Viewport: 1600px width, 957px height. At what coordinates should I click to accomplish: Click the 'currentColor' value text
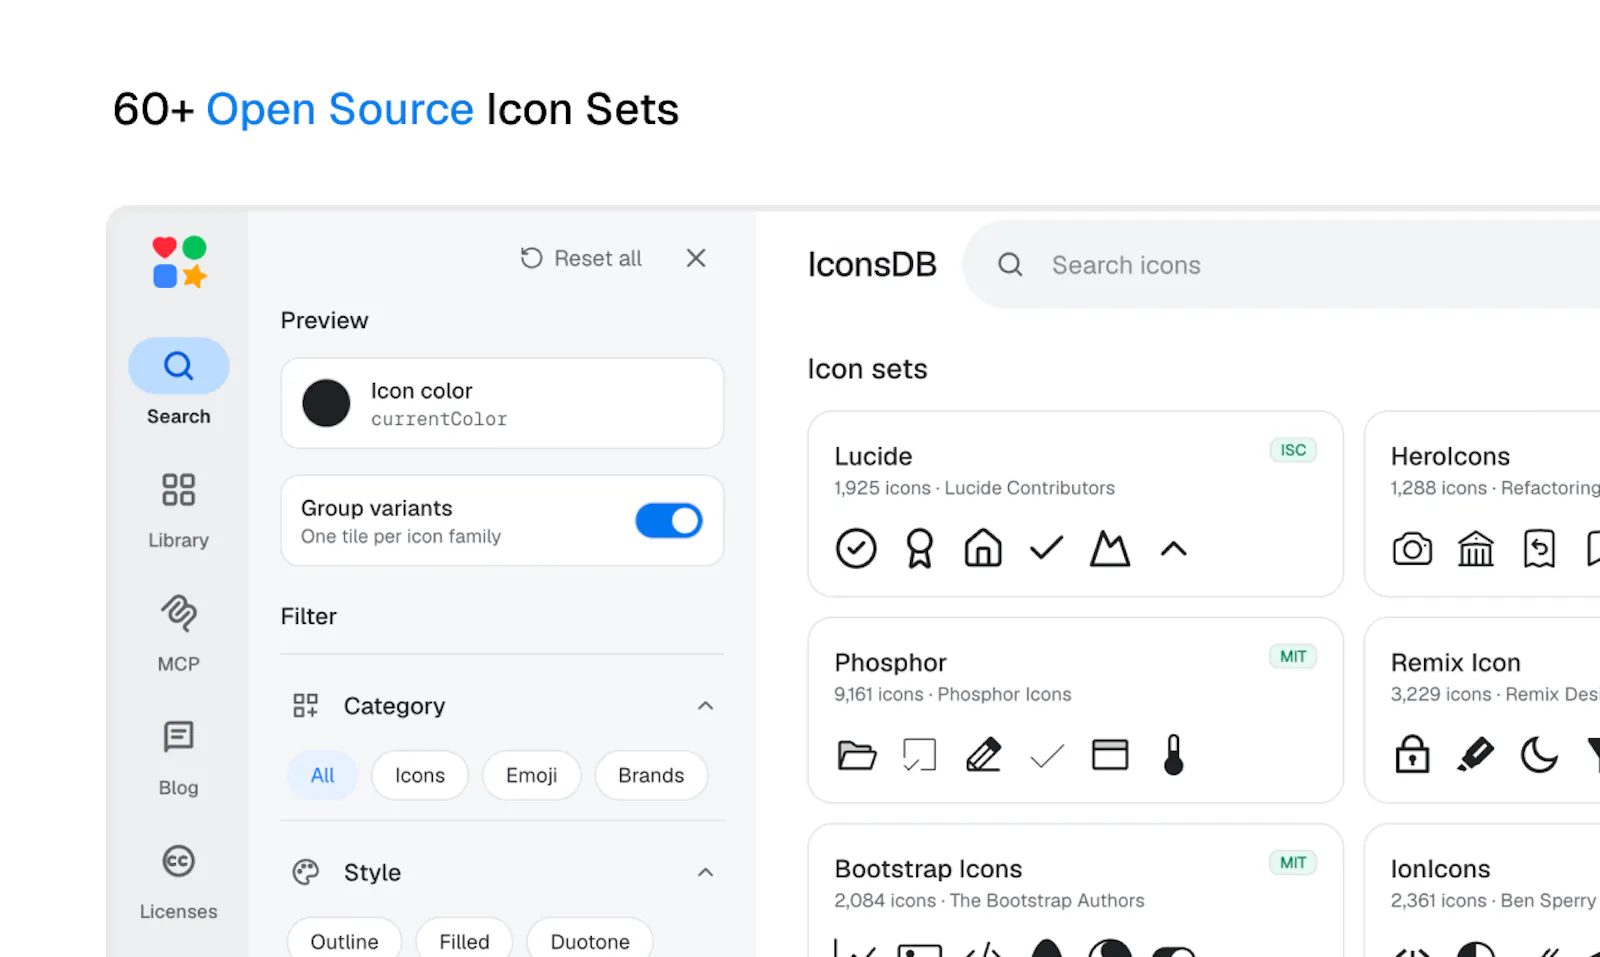coord(439,419)
